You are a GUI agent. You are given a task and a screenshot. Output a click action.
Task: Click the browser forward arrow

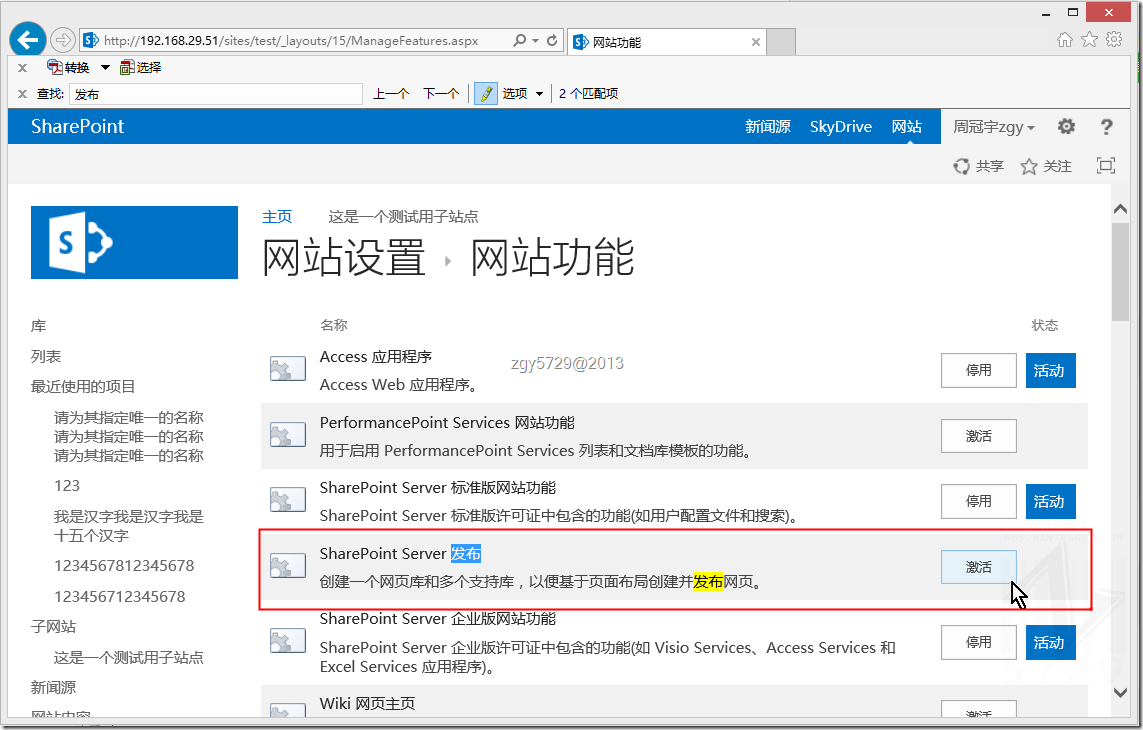(x=63, y=40)
